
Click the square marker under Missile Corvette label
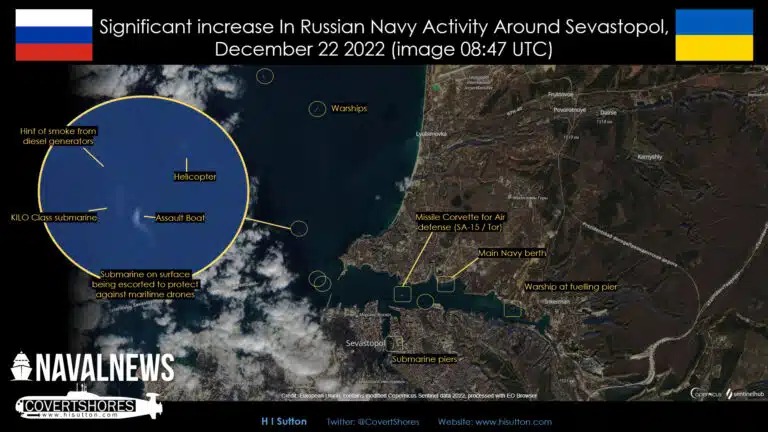tap(402, 293)
